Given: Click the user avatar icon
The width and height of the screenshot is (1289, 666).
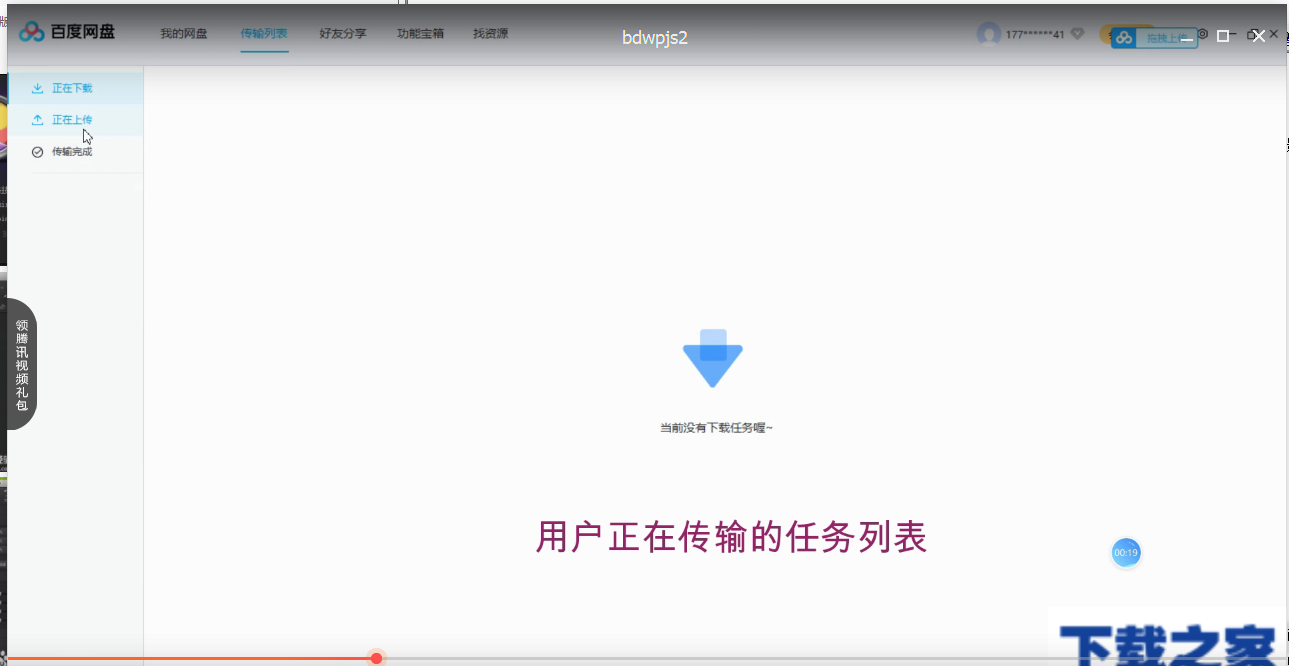Looking at the screenshot, I should click(989, 33).
